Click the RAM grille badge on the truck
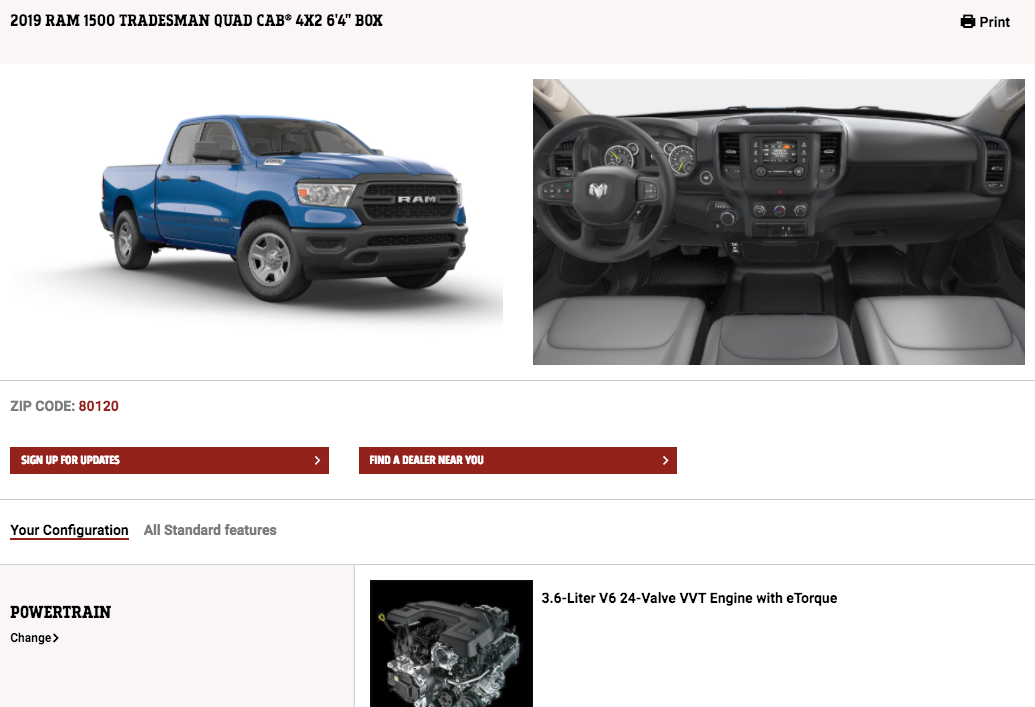Screen dimensions: 1035x707 coord(417,199)
